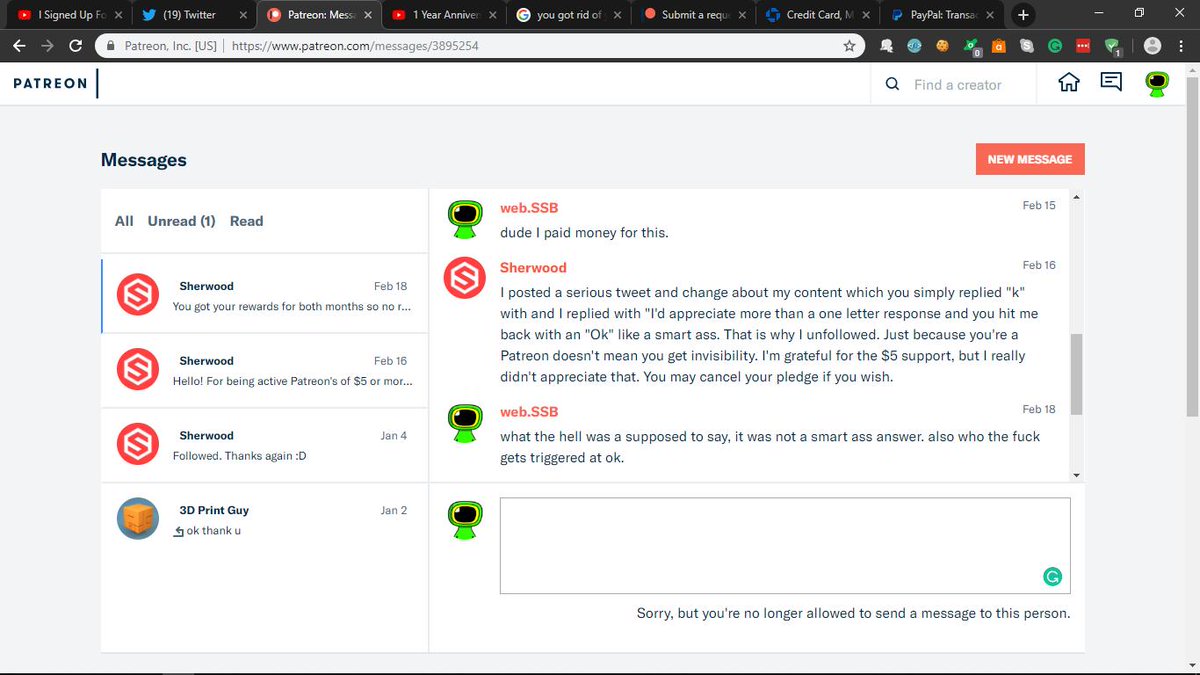The width and height of the screenshot is (1200, 675).
Task: Open Sherwood conversation from Feb 16
Action: point(265,371)
